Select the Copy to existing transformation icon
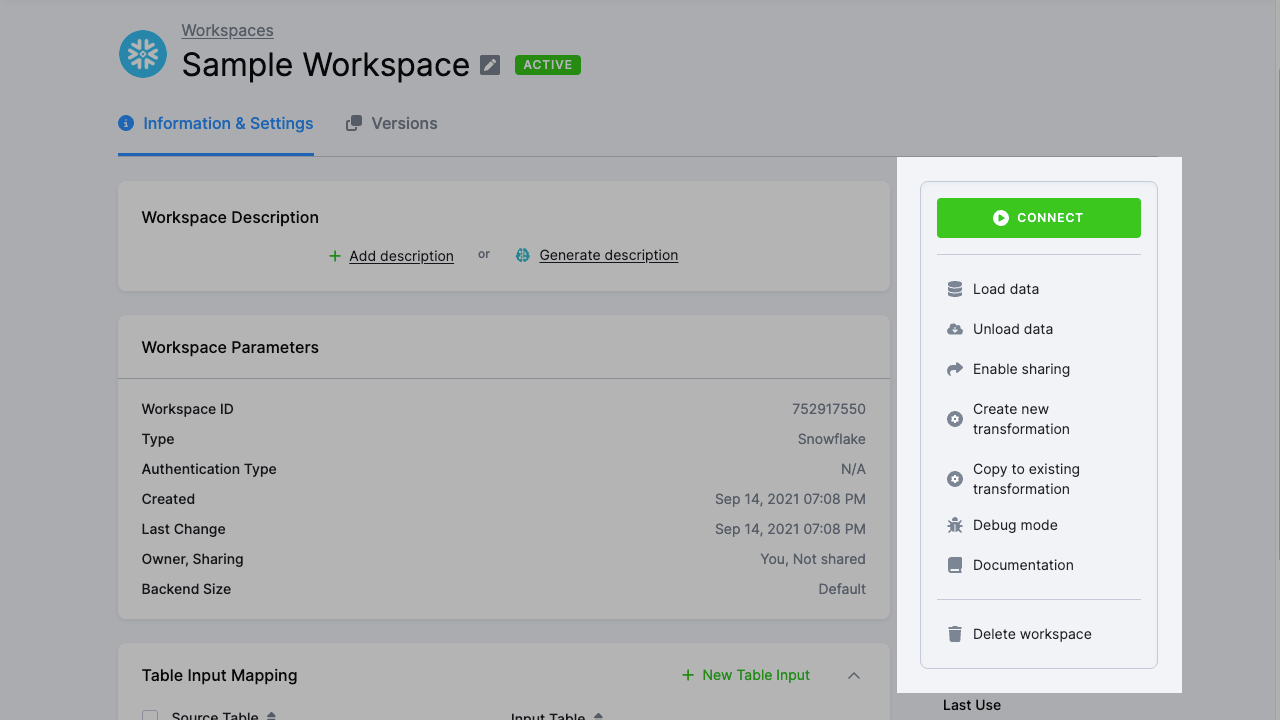 tap(954, 478)
